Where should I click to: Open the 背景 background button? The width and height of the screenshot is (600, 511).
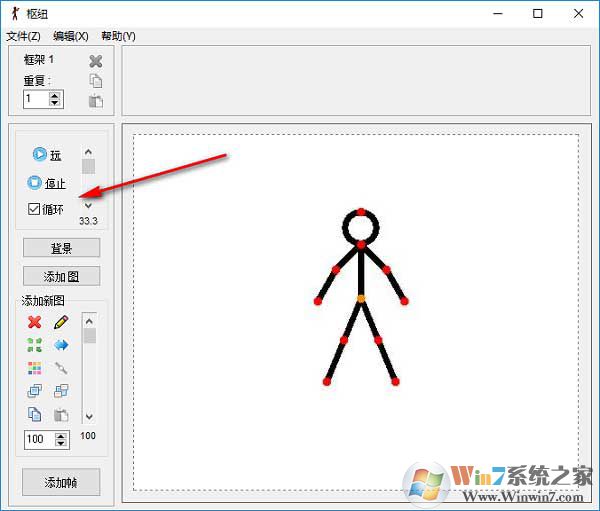click(62, 248)
